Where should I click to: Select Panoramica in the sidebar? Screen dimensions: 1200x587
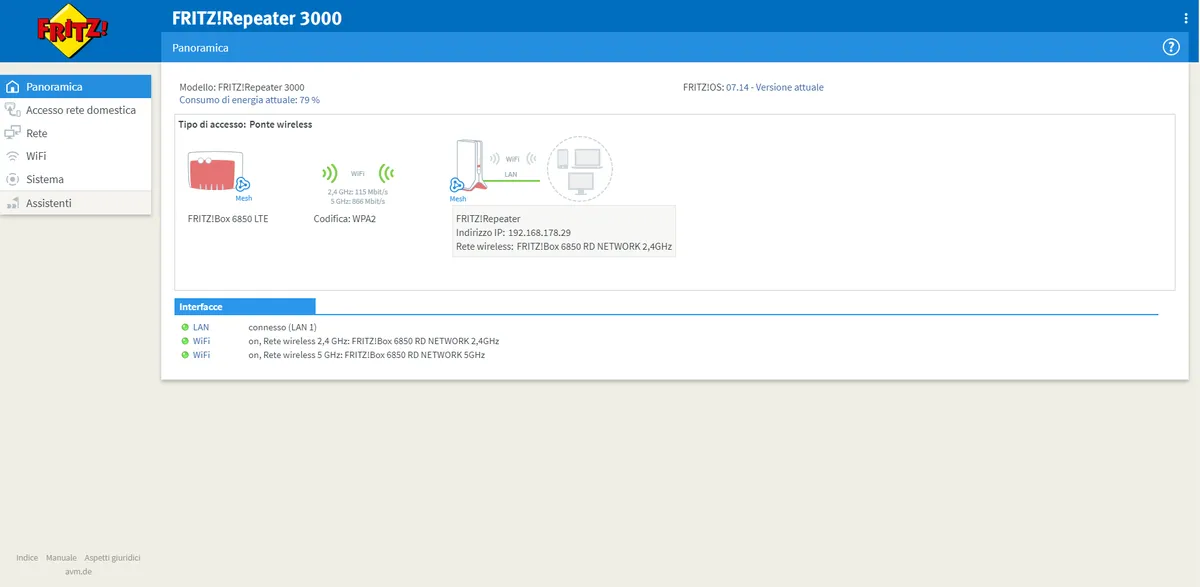(x=76, y=87)
